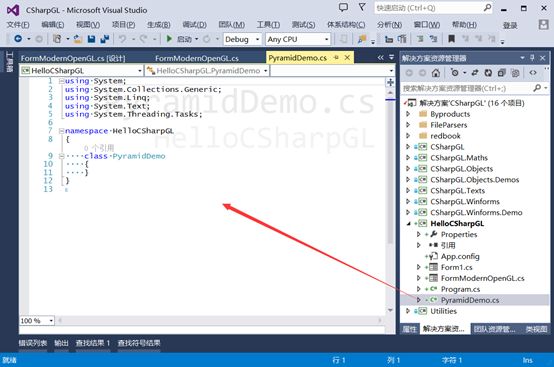Click the navigate backward toolbar icon
554x367 pixels.
click(x=18, y=39)
